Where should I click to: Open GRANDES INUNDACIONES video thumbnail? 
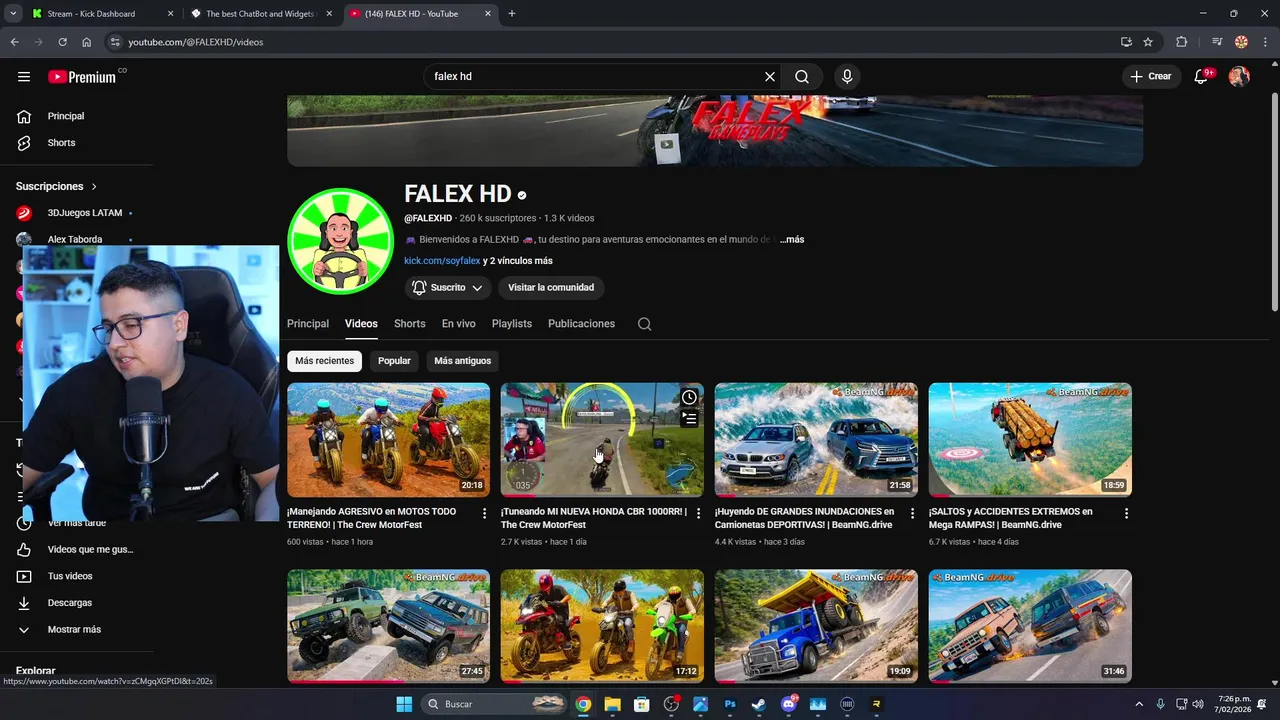[x=816, y=440]
